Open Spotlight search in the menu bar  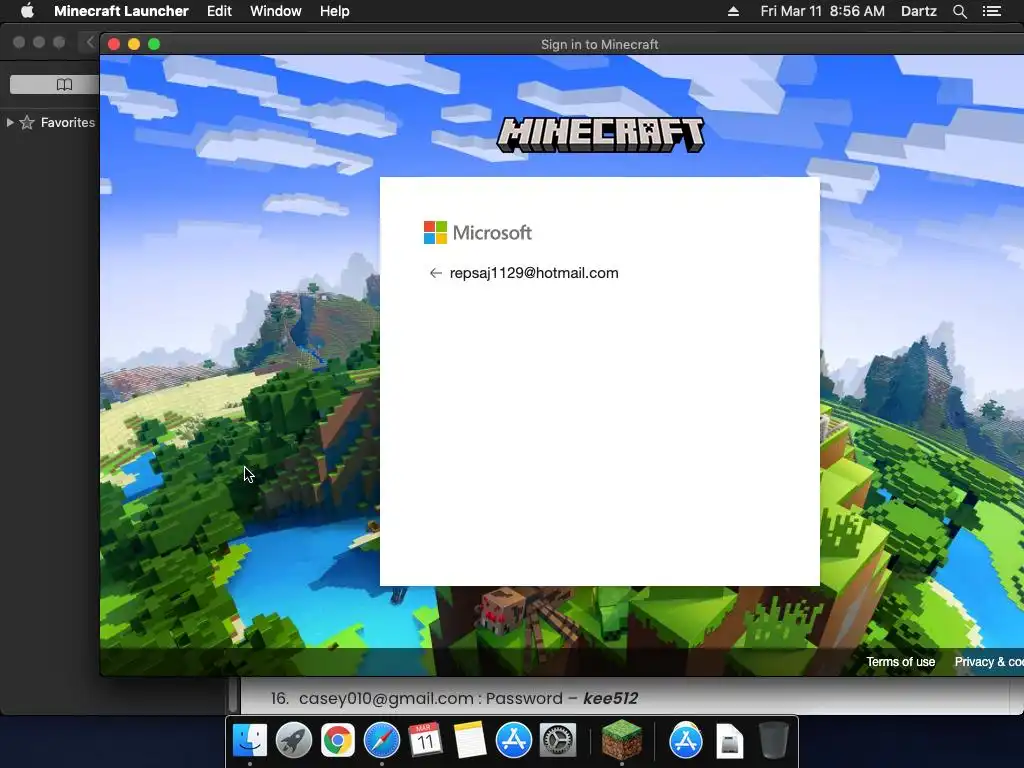[x=959, y=11]
